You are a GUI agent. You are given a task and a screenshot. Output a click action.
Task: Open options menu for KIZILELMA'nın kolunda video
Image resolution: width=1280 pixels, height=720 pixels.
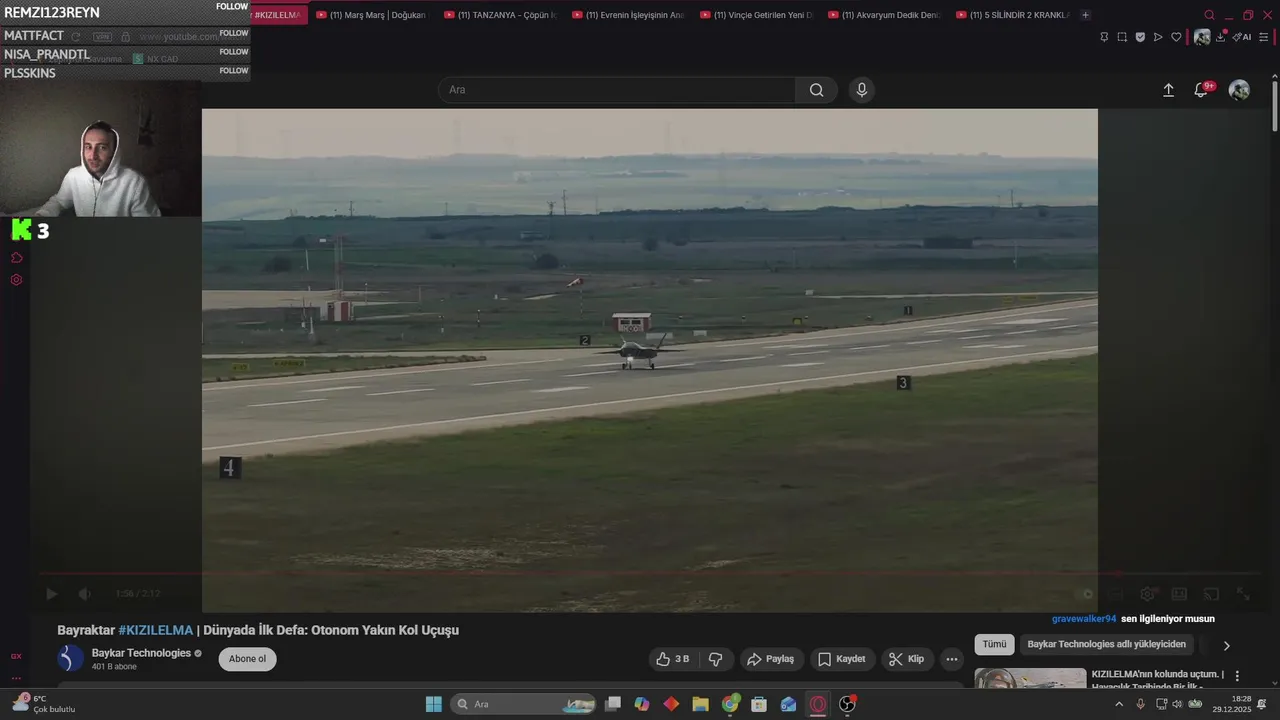pos(1237,676)
